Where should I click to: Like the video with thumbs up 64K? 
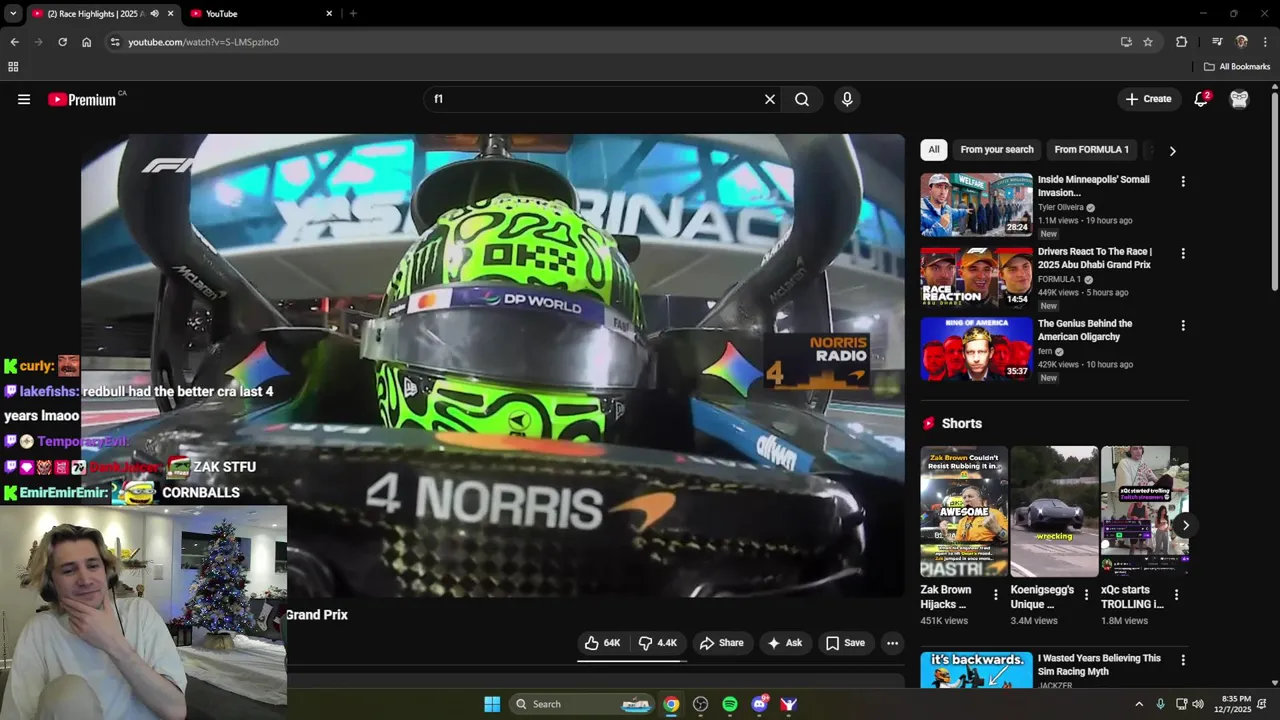coord(602,643)
